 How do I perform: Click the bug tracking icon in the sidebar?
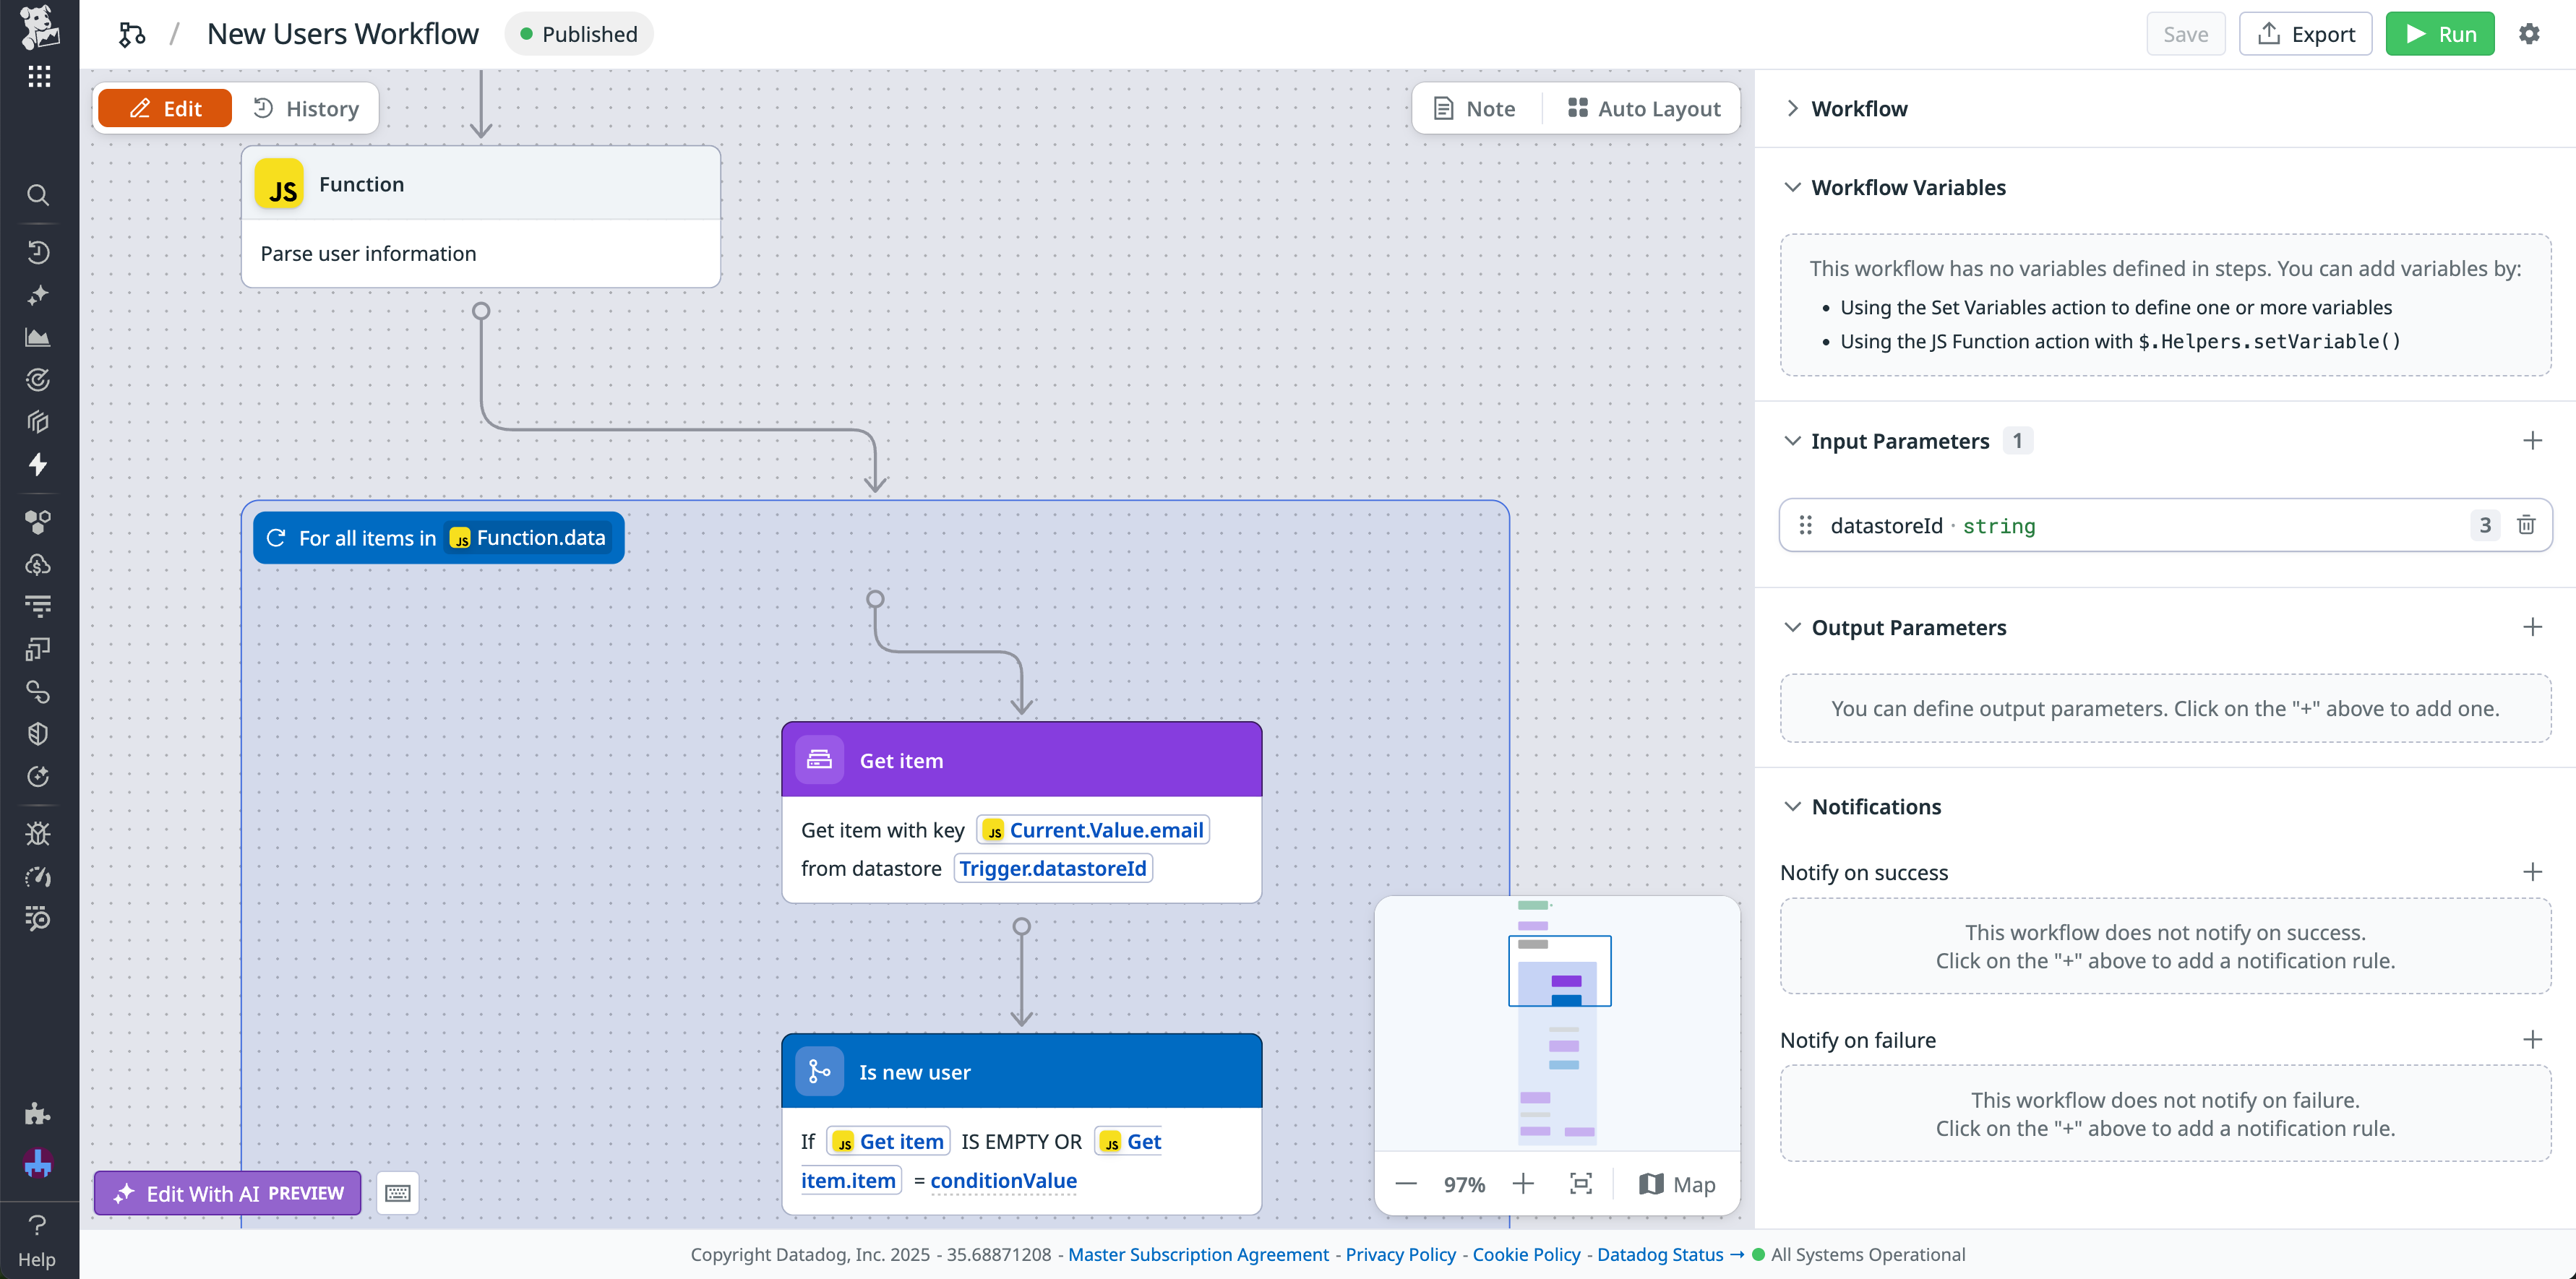click(38, 833)
